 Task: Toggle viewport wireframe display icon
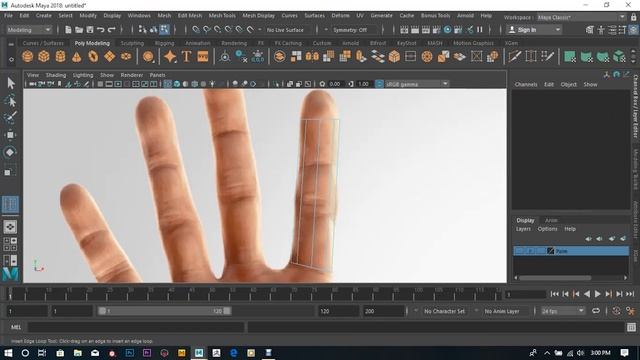(168, 84)
